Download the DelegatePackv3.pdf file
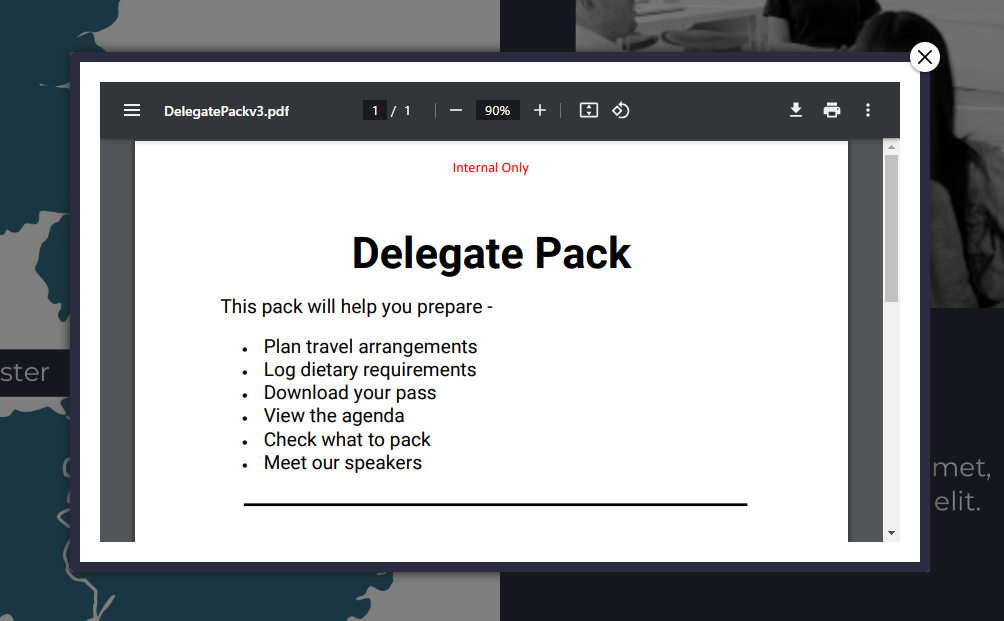The width and height of the screenshot is (1004, 621). pyautogui.click(x=796, y=110)
